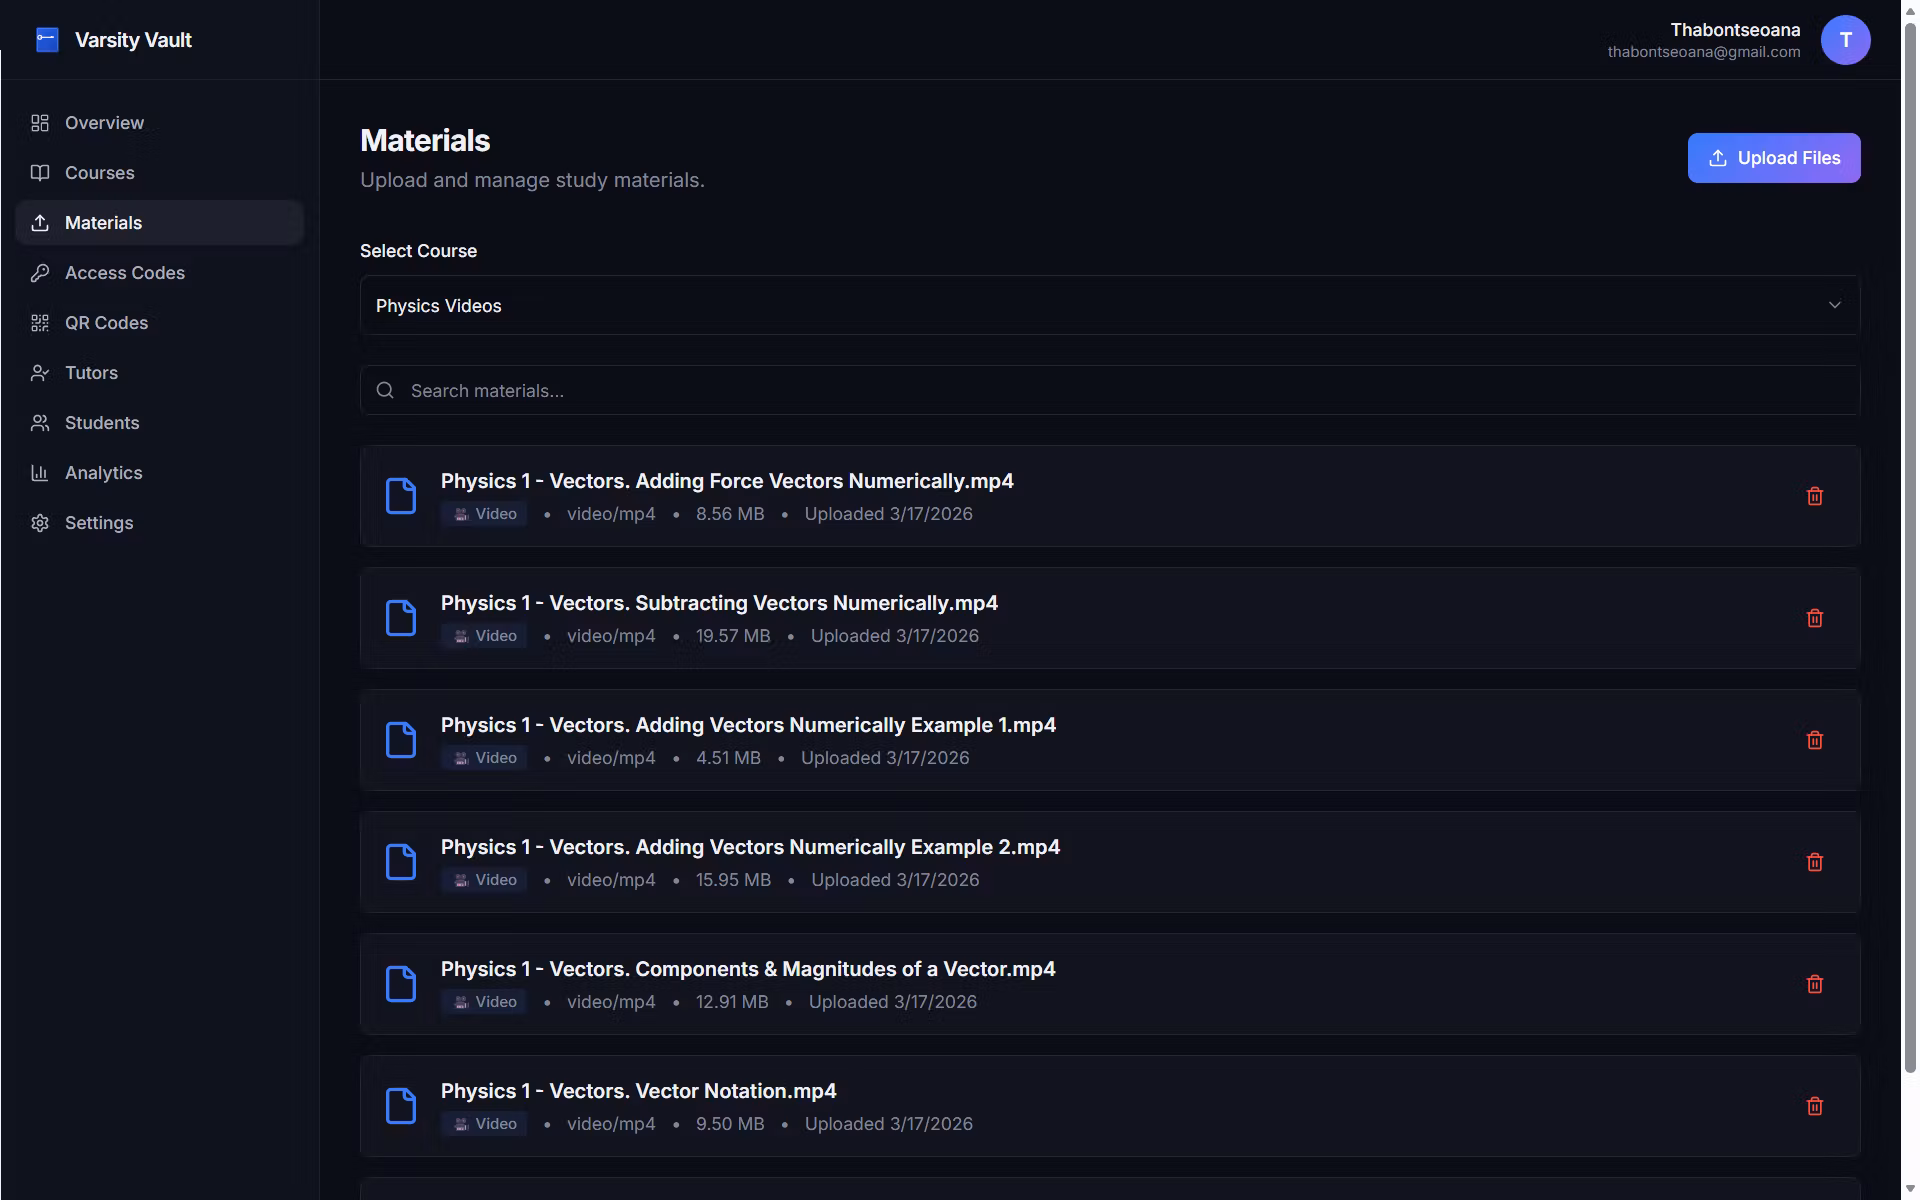The image size is (1920, 1200).
Task: Click the Search materials field
Action: click(1110, 390)
